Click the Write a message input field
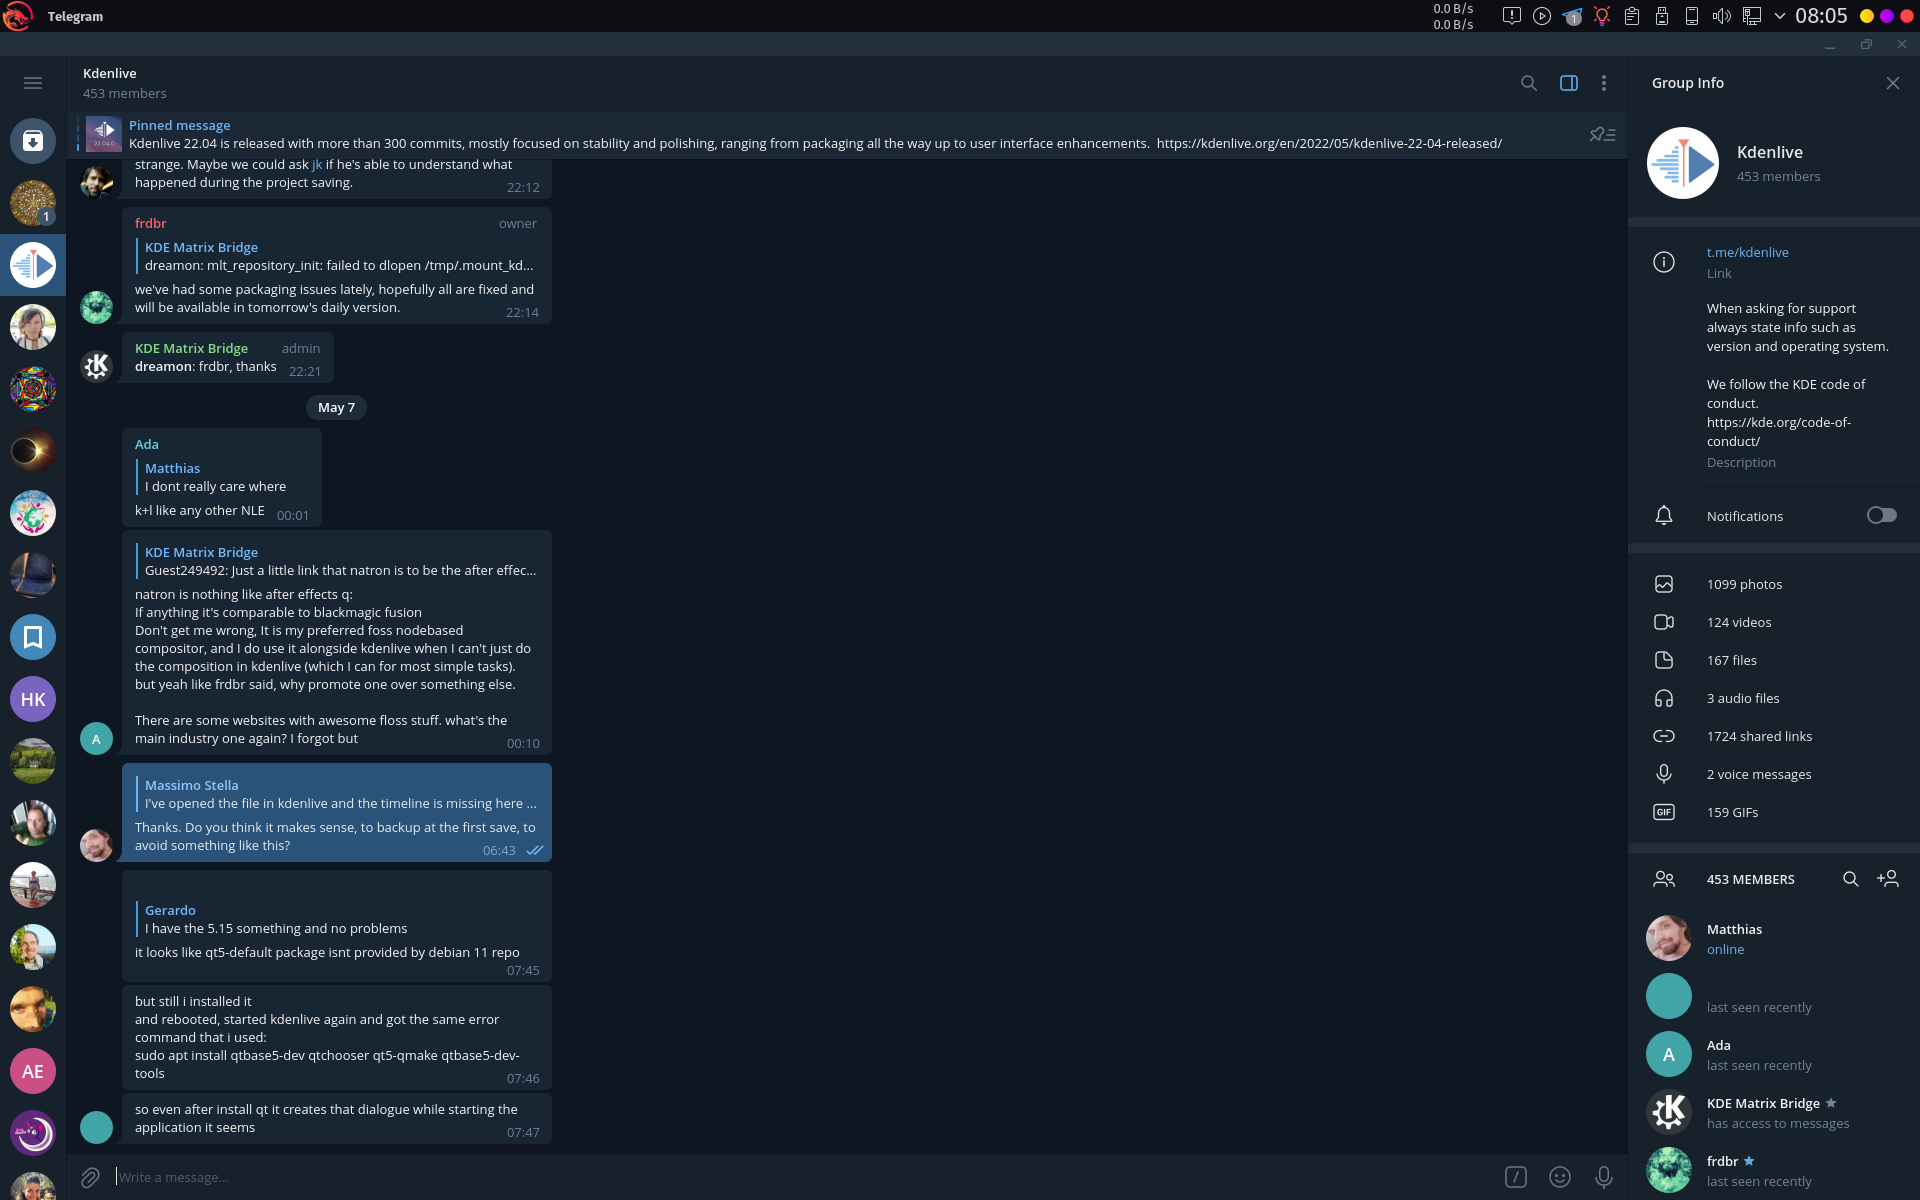This screenshot has height=1200, width=1920. 400,1177
